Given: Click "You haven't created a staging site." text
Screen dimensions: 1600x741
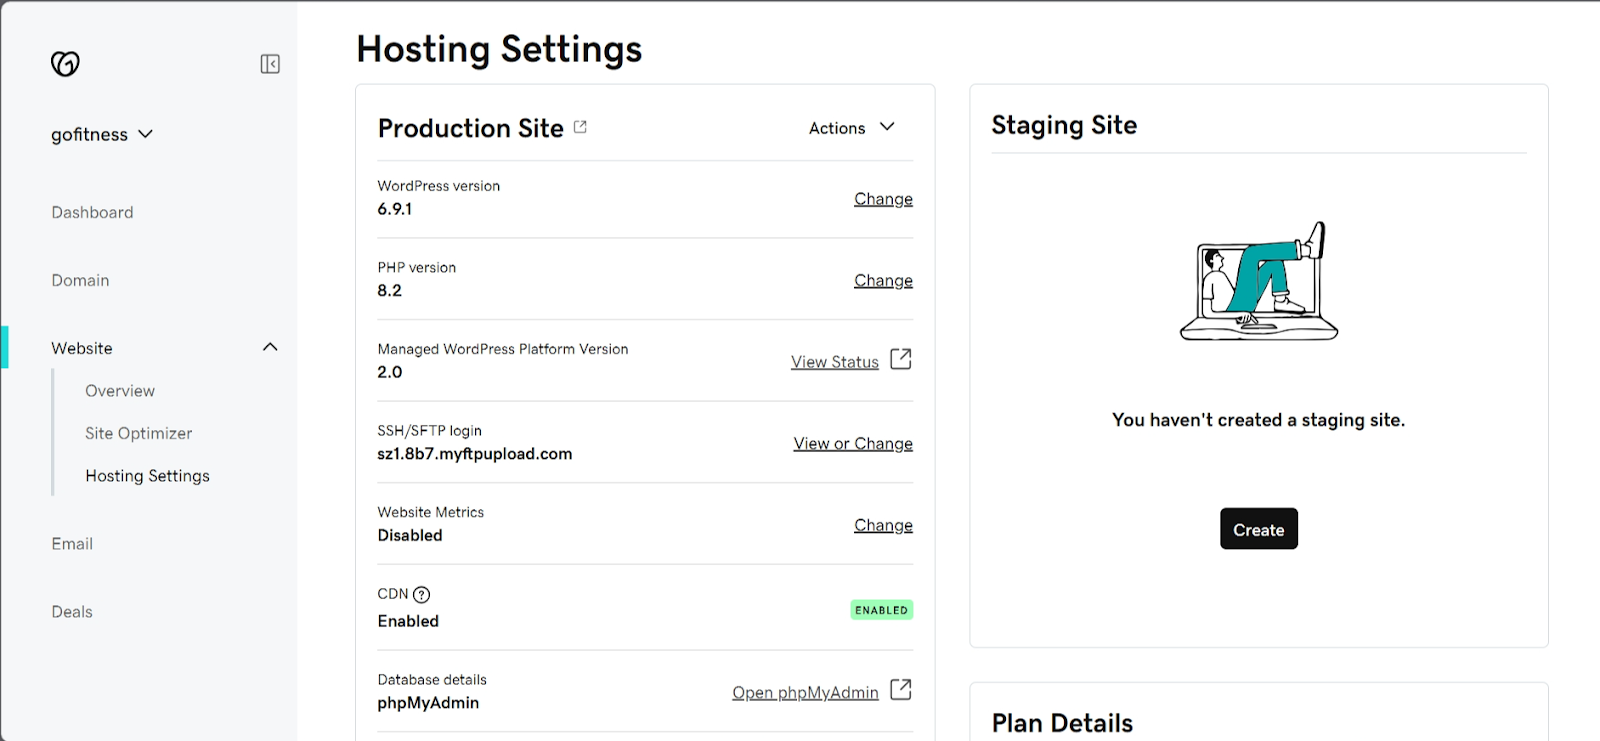Looking at the screenshot, I should 1259,420.
